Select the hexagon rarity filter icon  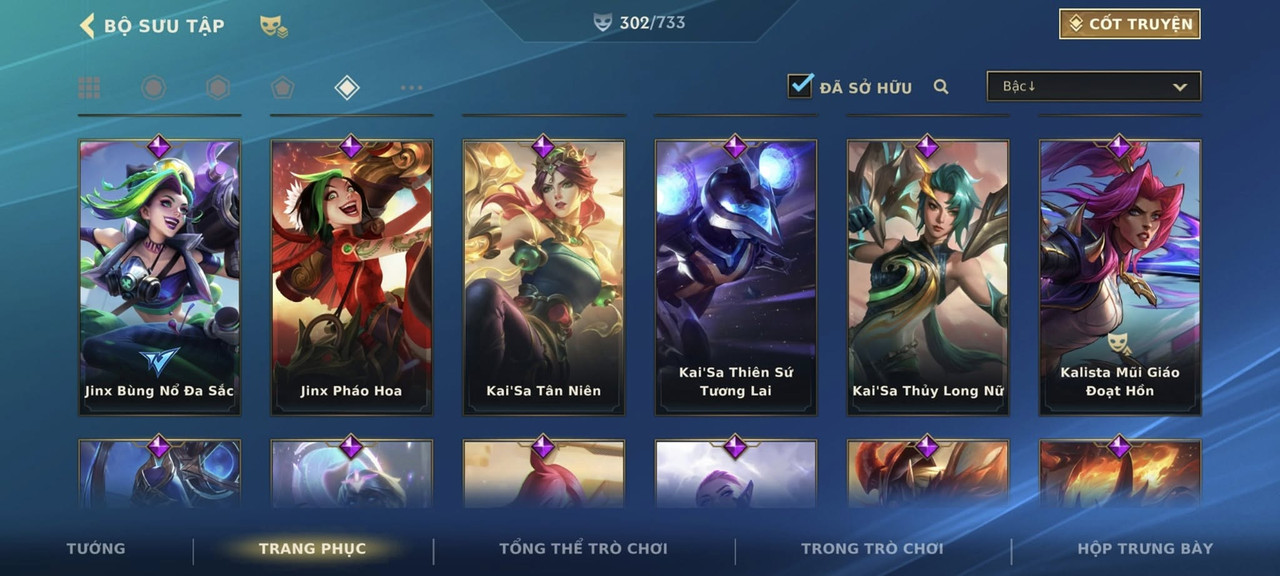point(218,88)
